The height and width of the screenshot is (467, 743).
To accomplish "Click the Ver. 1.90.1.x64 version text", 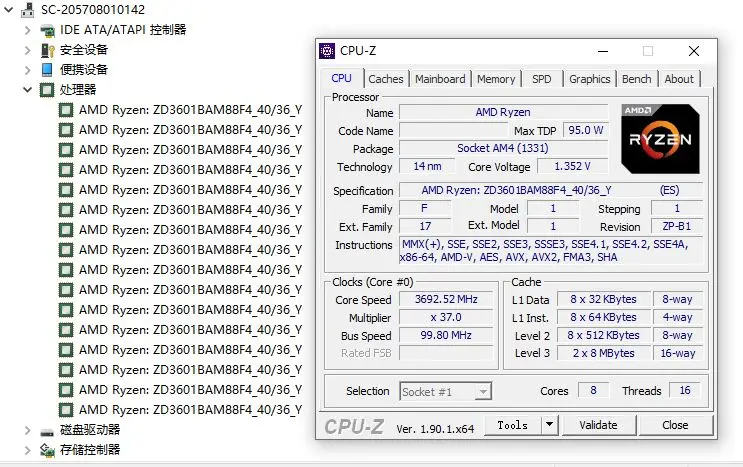I will (435, 429).
